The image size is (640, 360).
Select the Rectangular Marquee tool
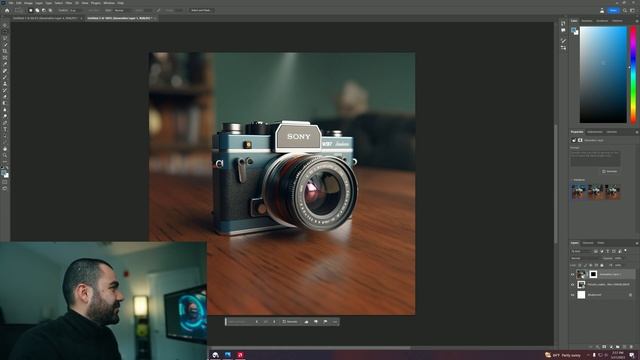click(5, 32)
